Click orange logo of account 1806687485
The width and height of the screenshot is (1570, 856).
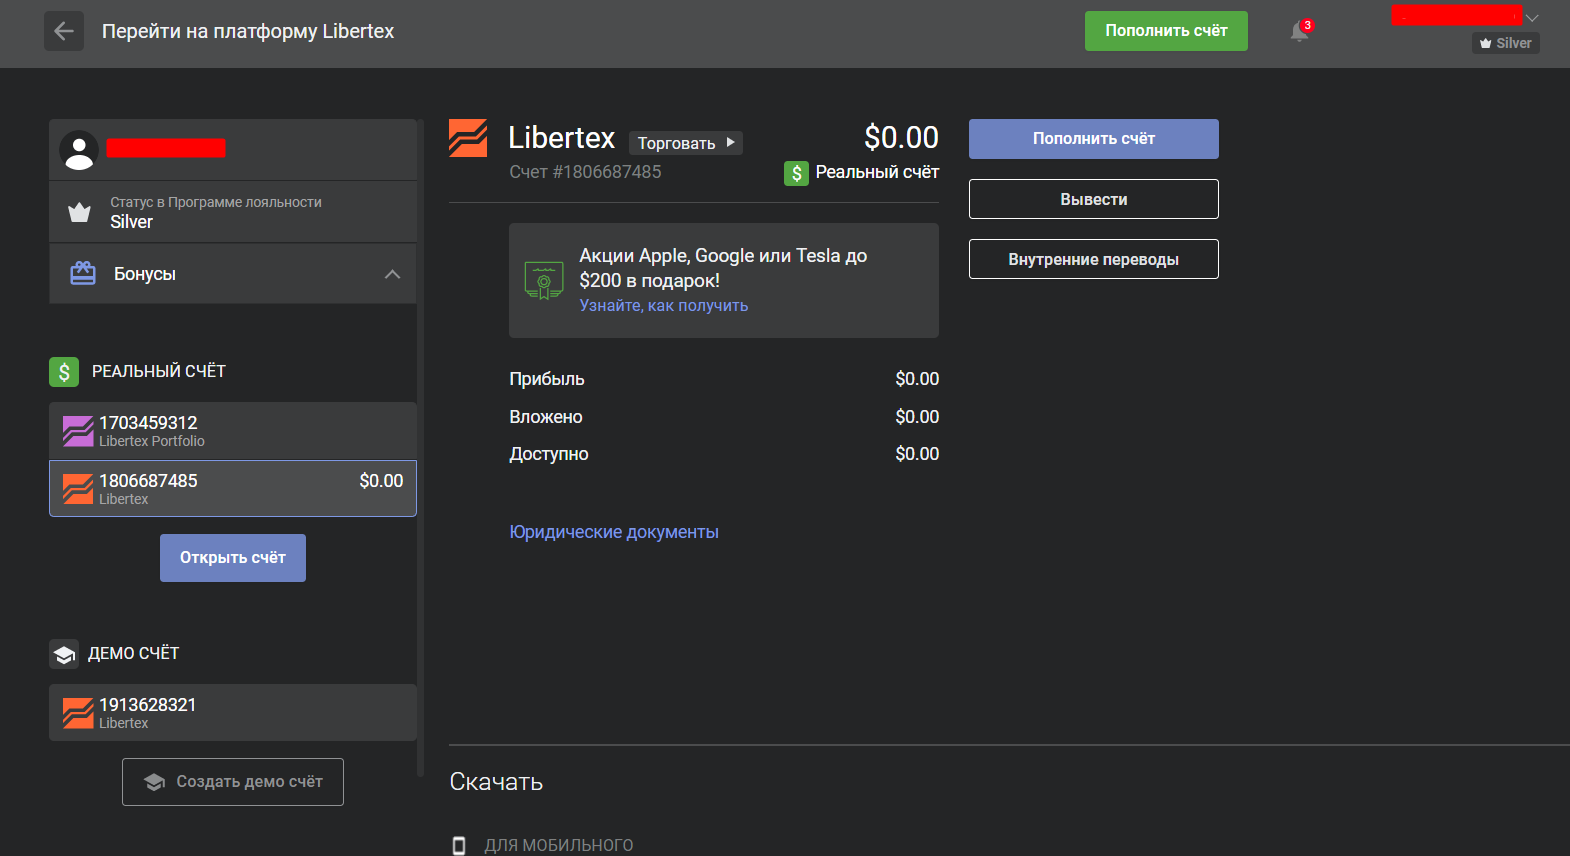[78, 489]
